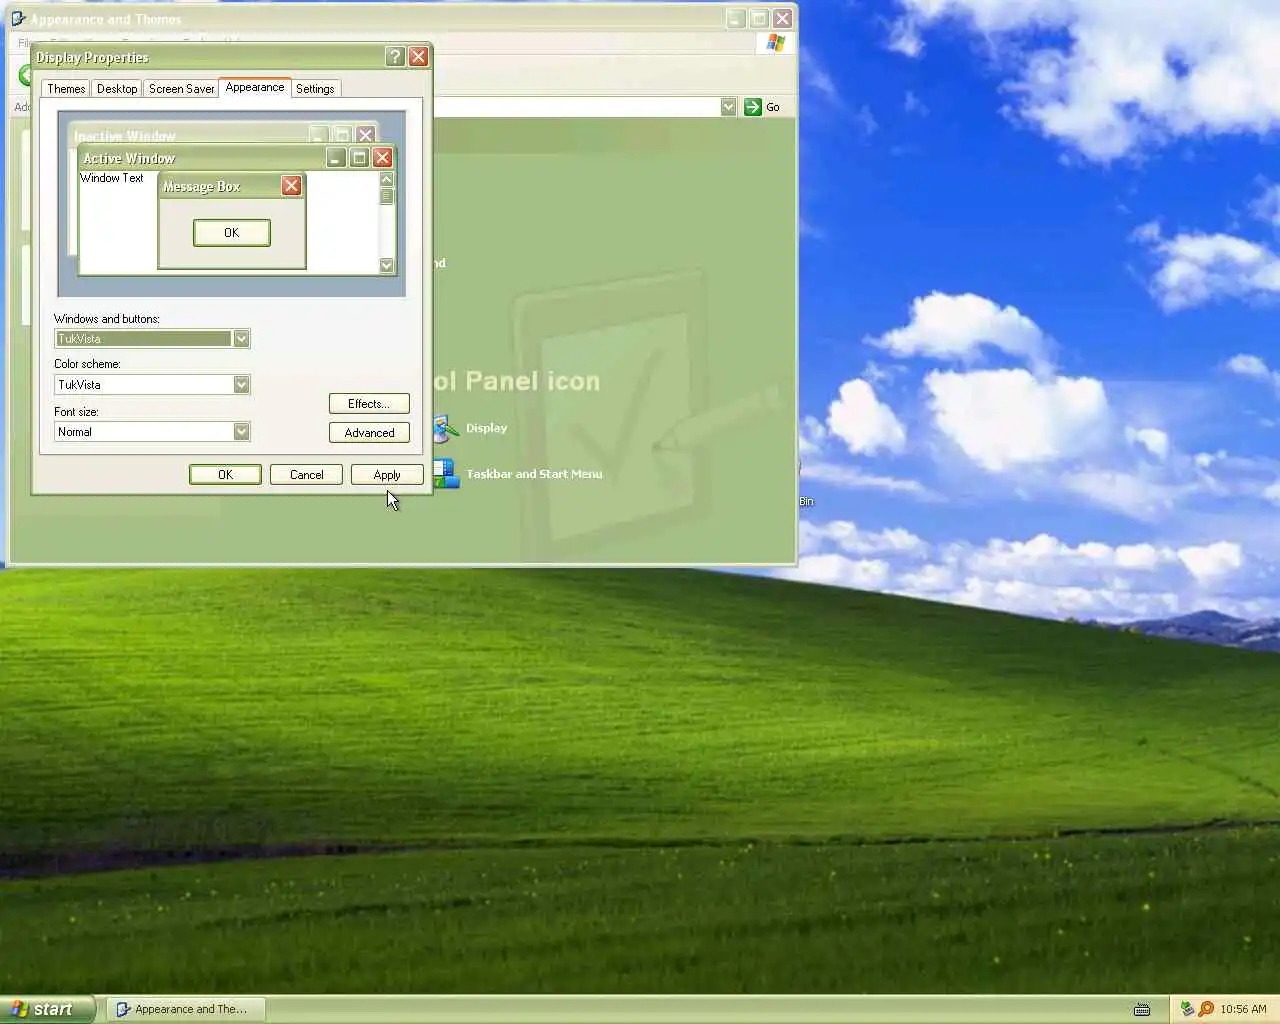Open the Start menu
This screenshot has height=1024, width=1280.
[47, 1009]
